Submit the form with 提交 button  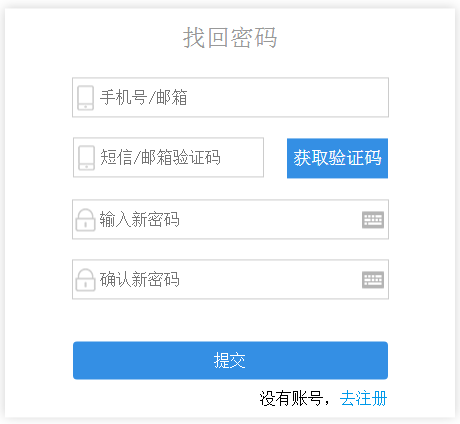tap(230, 360)
